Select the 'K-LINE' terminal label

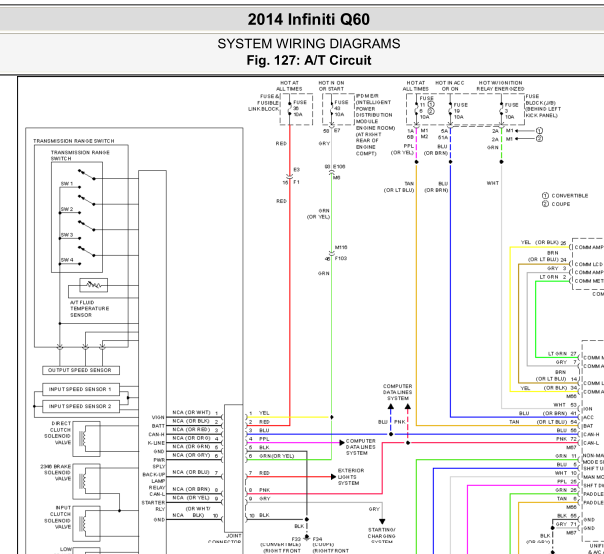[x=156, y=443]
